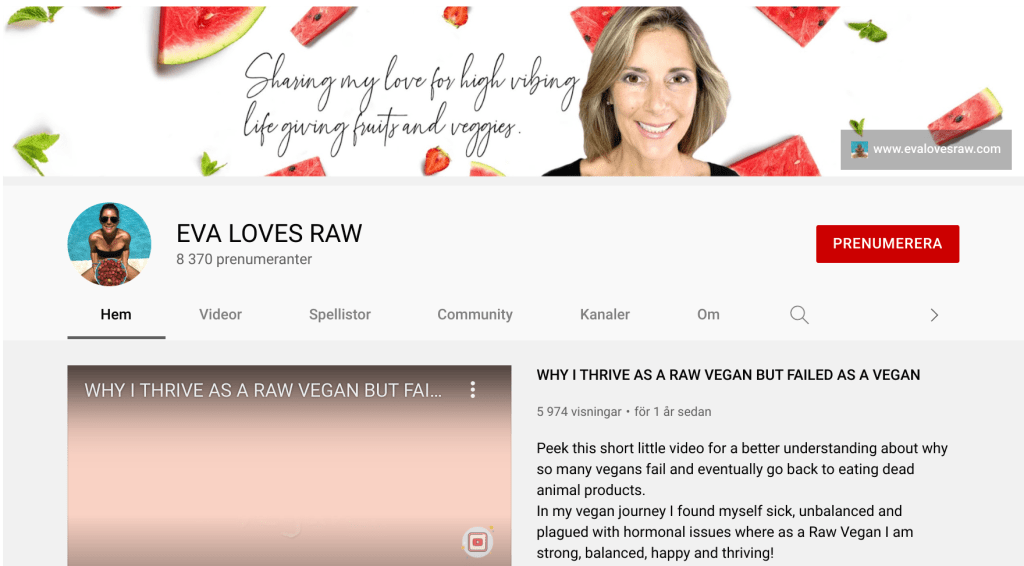Click the 8 370 prenumeranter subscriber count

[x=244, y=259]
